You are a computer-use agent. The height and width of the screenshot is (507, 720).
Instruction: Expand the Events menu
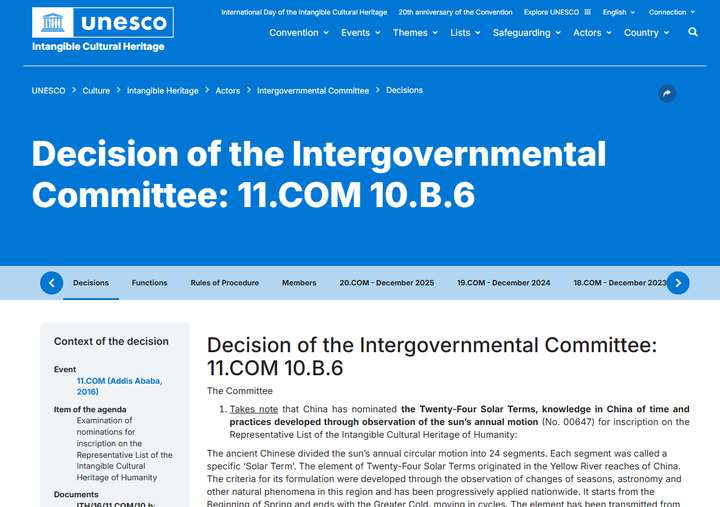(x=360, y=33)
